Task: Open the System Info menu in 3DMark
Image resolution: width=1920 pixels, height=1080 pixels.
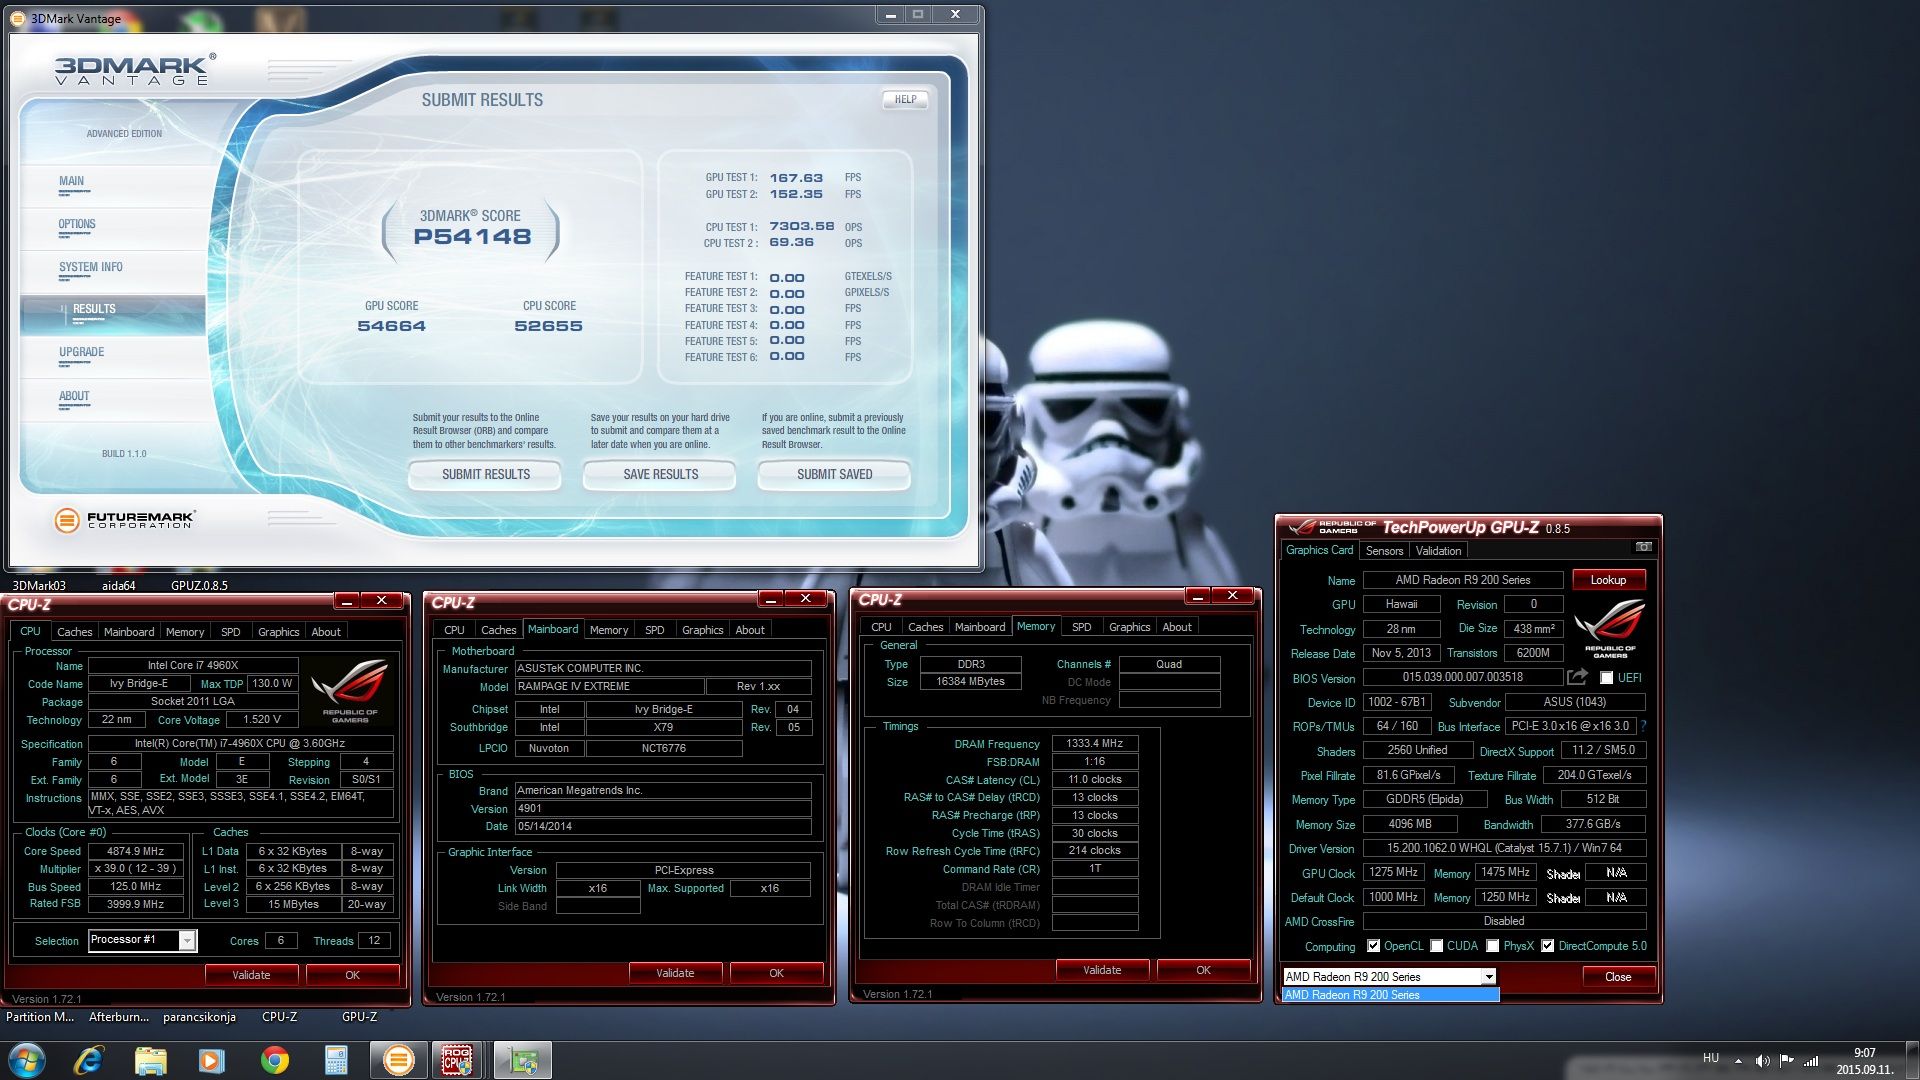Action: [91, 267]
